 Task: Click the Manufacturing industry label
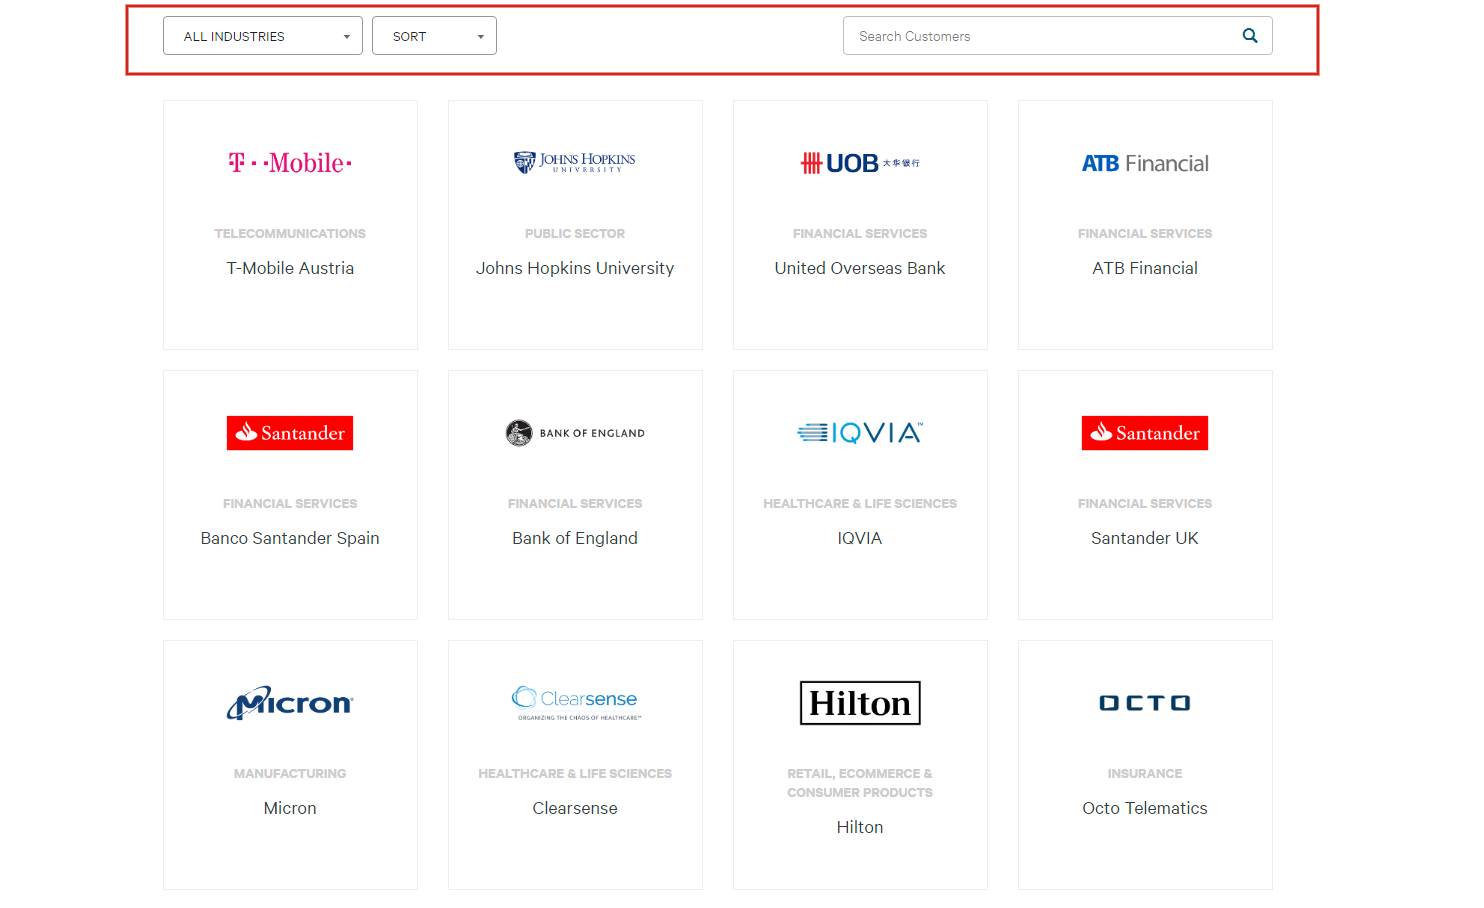click(290, 773)
